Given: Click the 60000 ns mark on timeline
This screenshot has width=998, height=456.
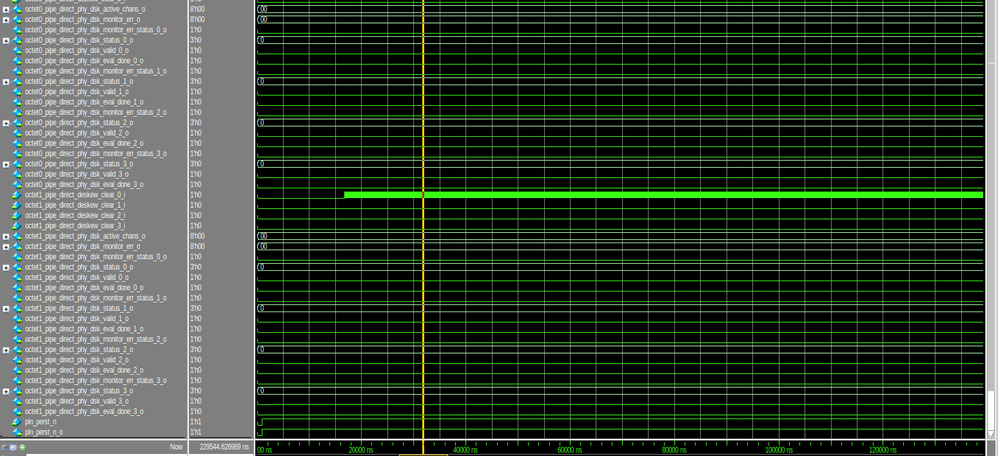Looking at the screenshot, I should coord(570,450).
